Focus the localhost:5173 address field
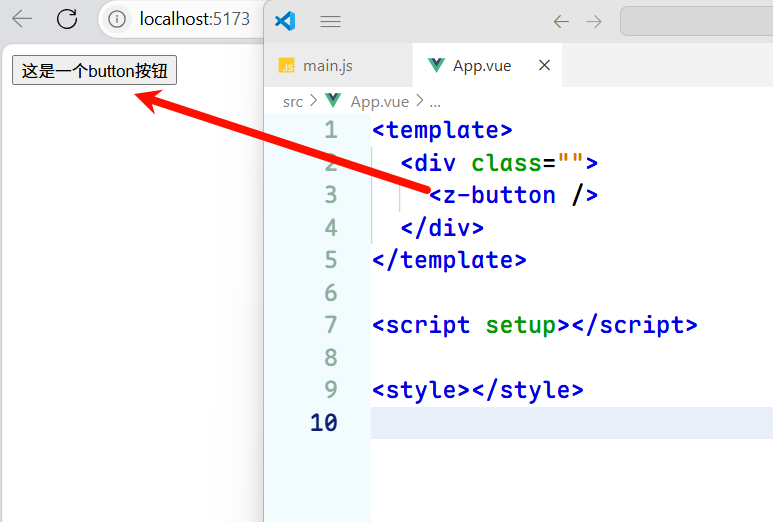 coord(194,19)
